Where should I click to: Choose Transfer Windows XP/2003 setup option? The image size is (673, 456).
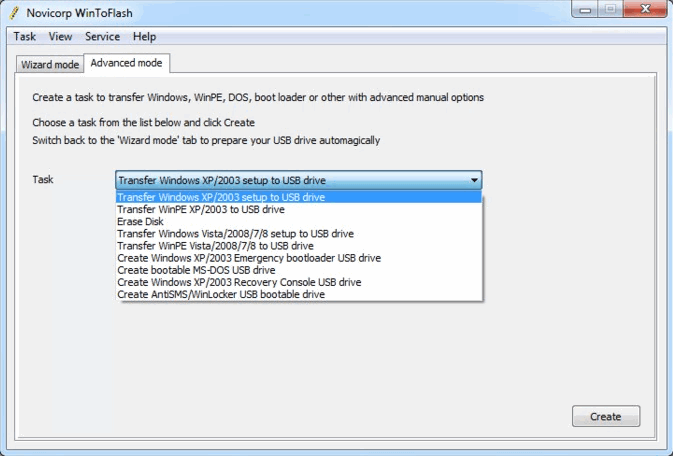click(221, 198)
